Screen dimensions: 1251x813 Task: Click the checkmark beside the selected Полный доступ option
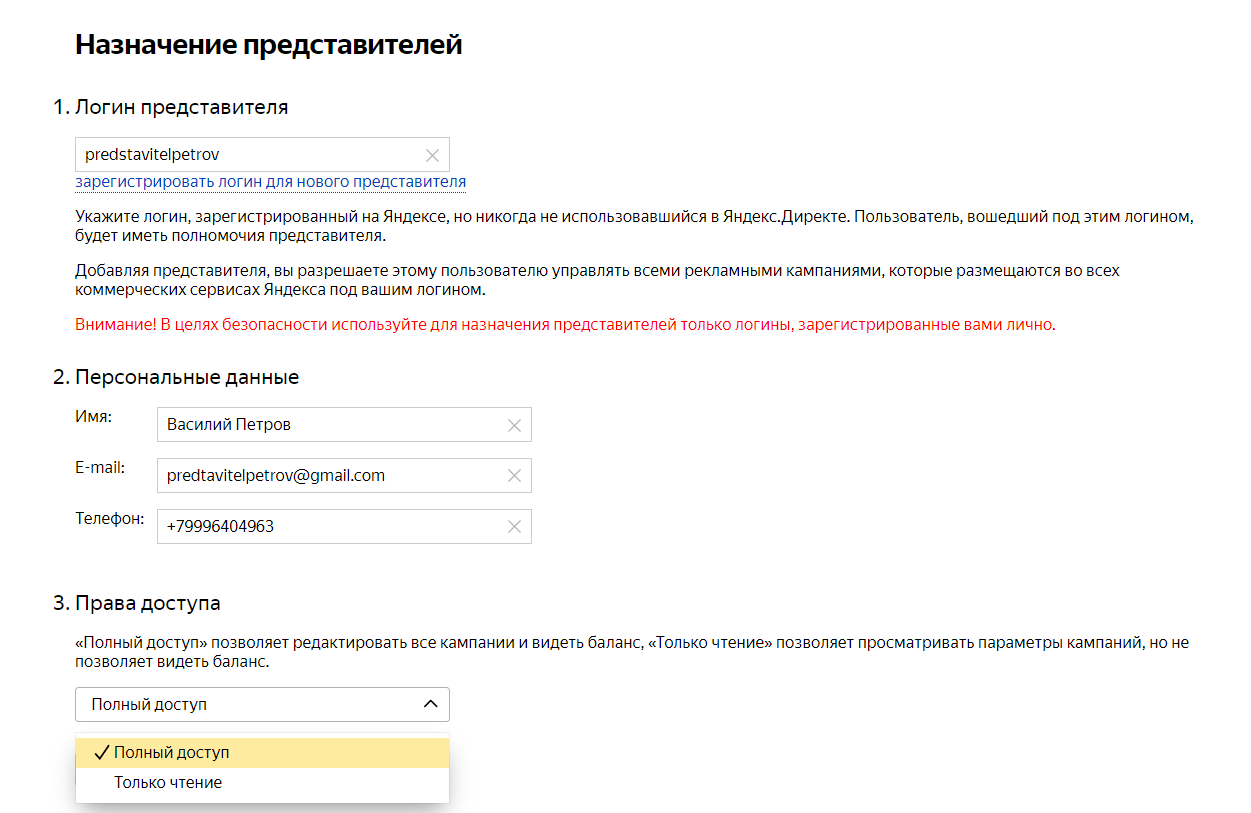(101, 753)
